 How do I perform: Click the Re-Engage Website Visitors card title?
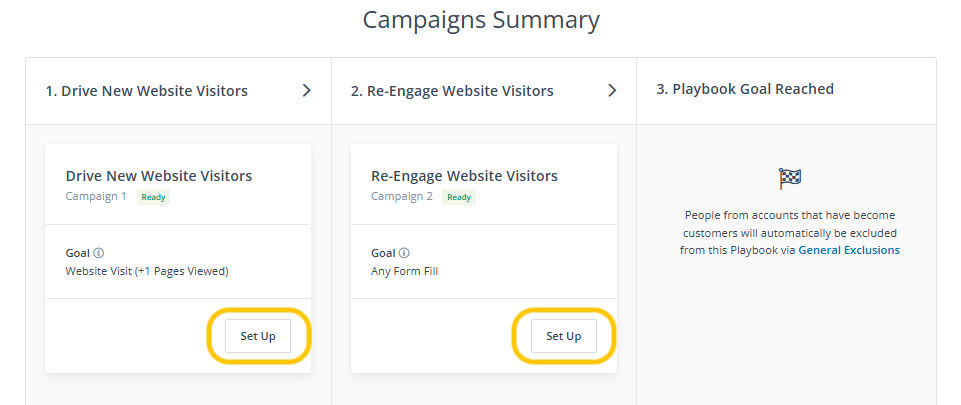[464, 176]
